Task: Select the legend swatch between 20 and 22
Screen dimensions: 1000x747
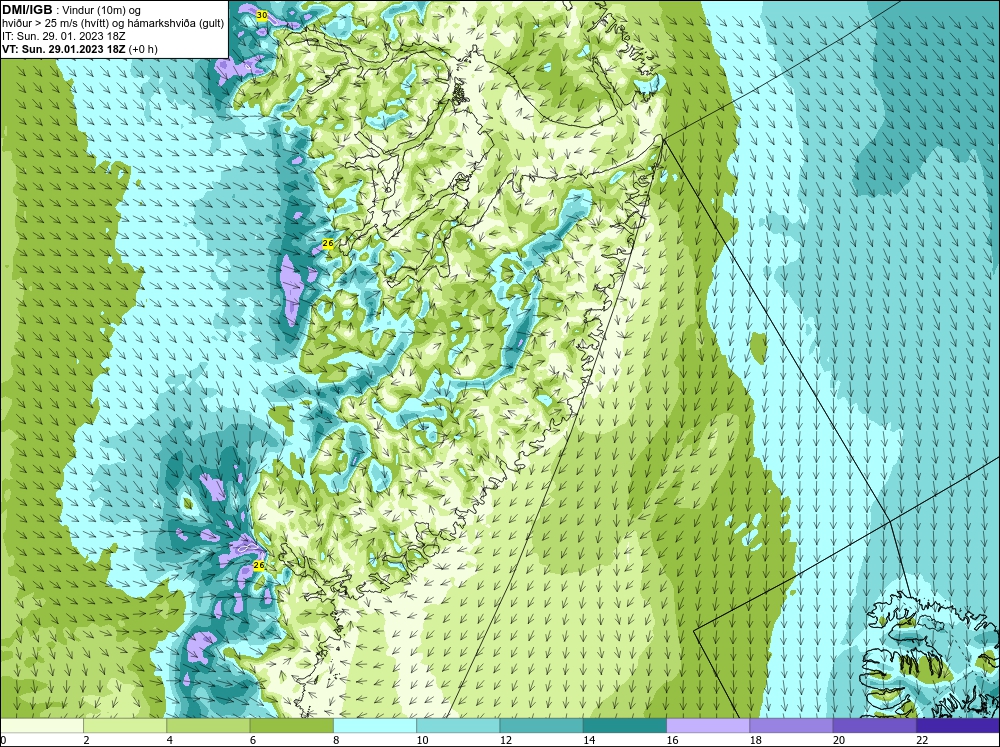Action: point(874,725)
